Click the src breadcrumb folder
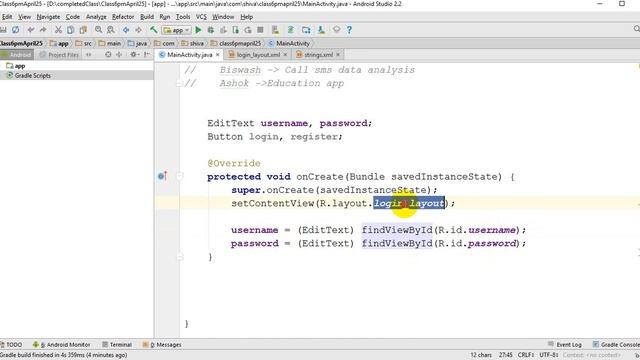Screen dimensions: 640x360 point(84,43)
